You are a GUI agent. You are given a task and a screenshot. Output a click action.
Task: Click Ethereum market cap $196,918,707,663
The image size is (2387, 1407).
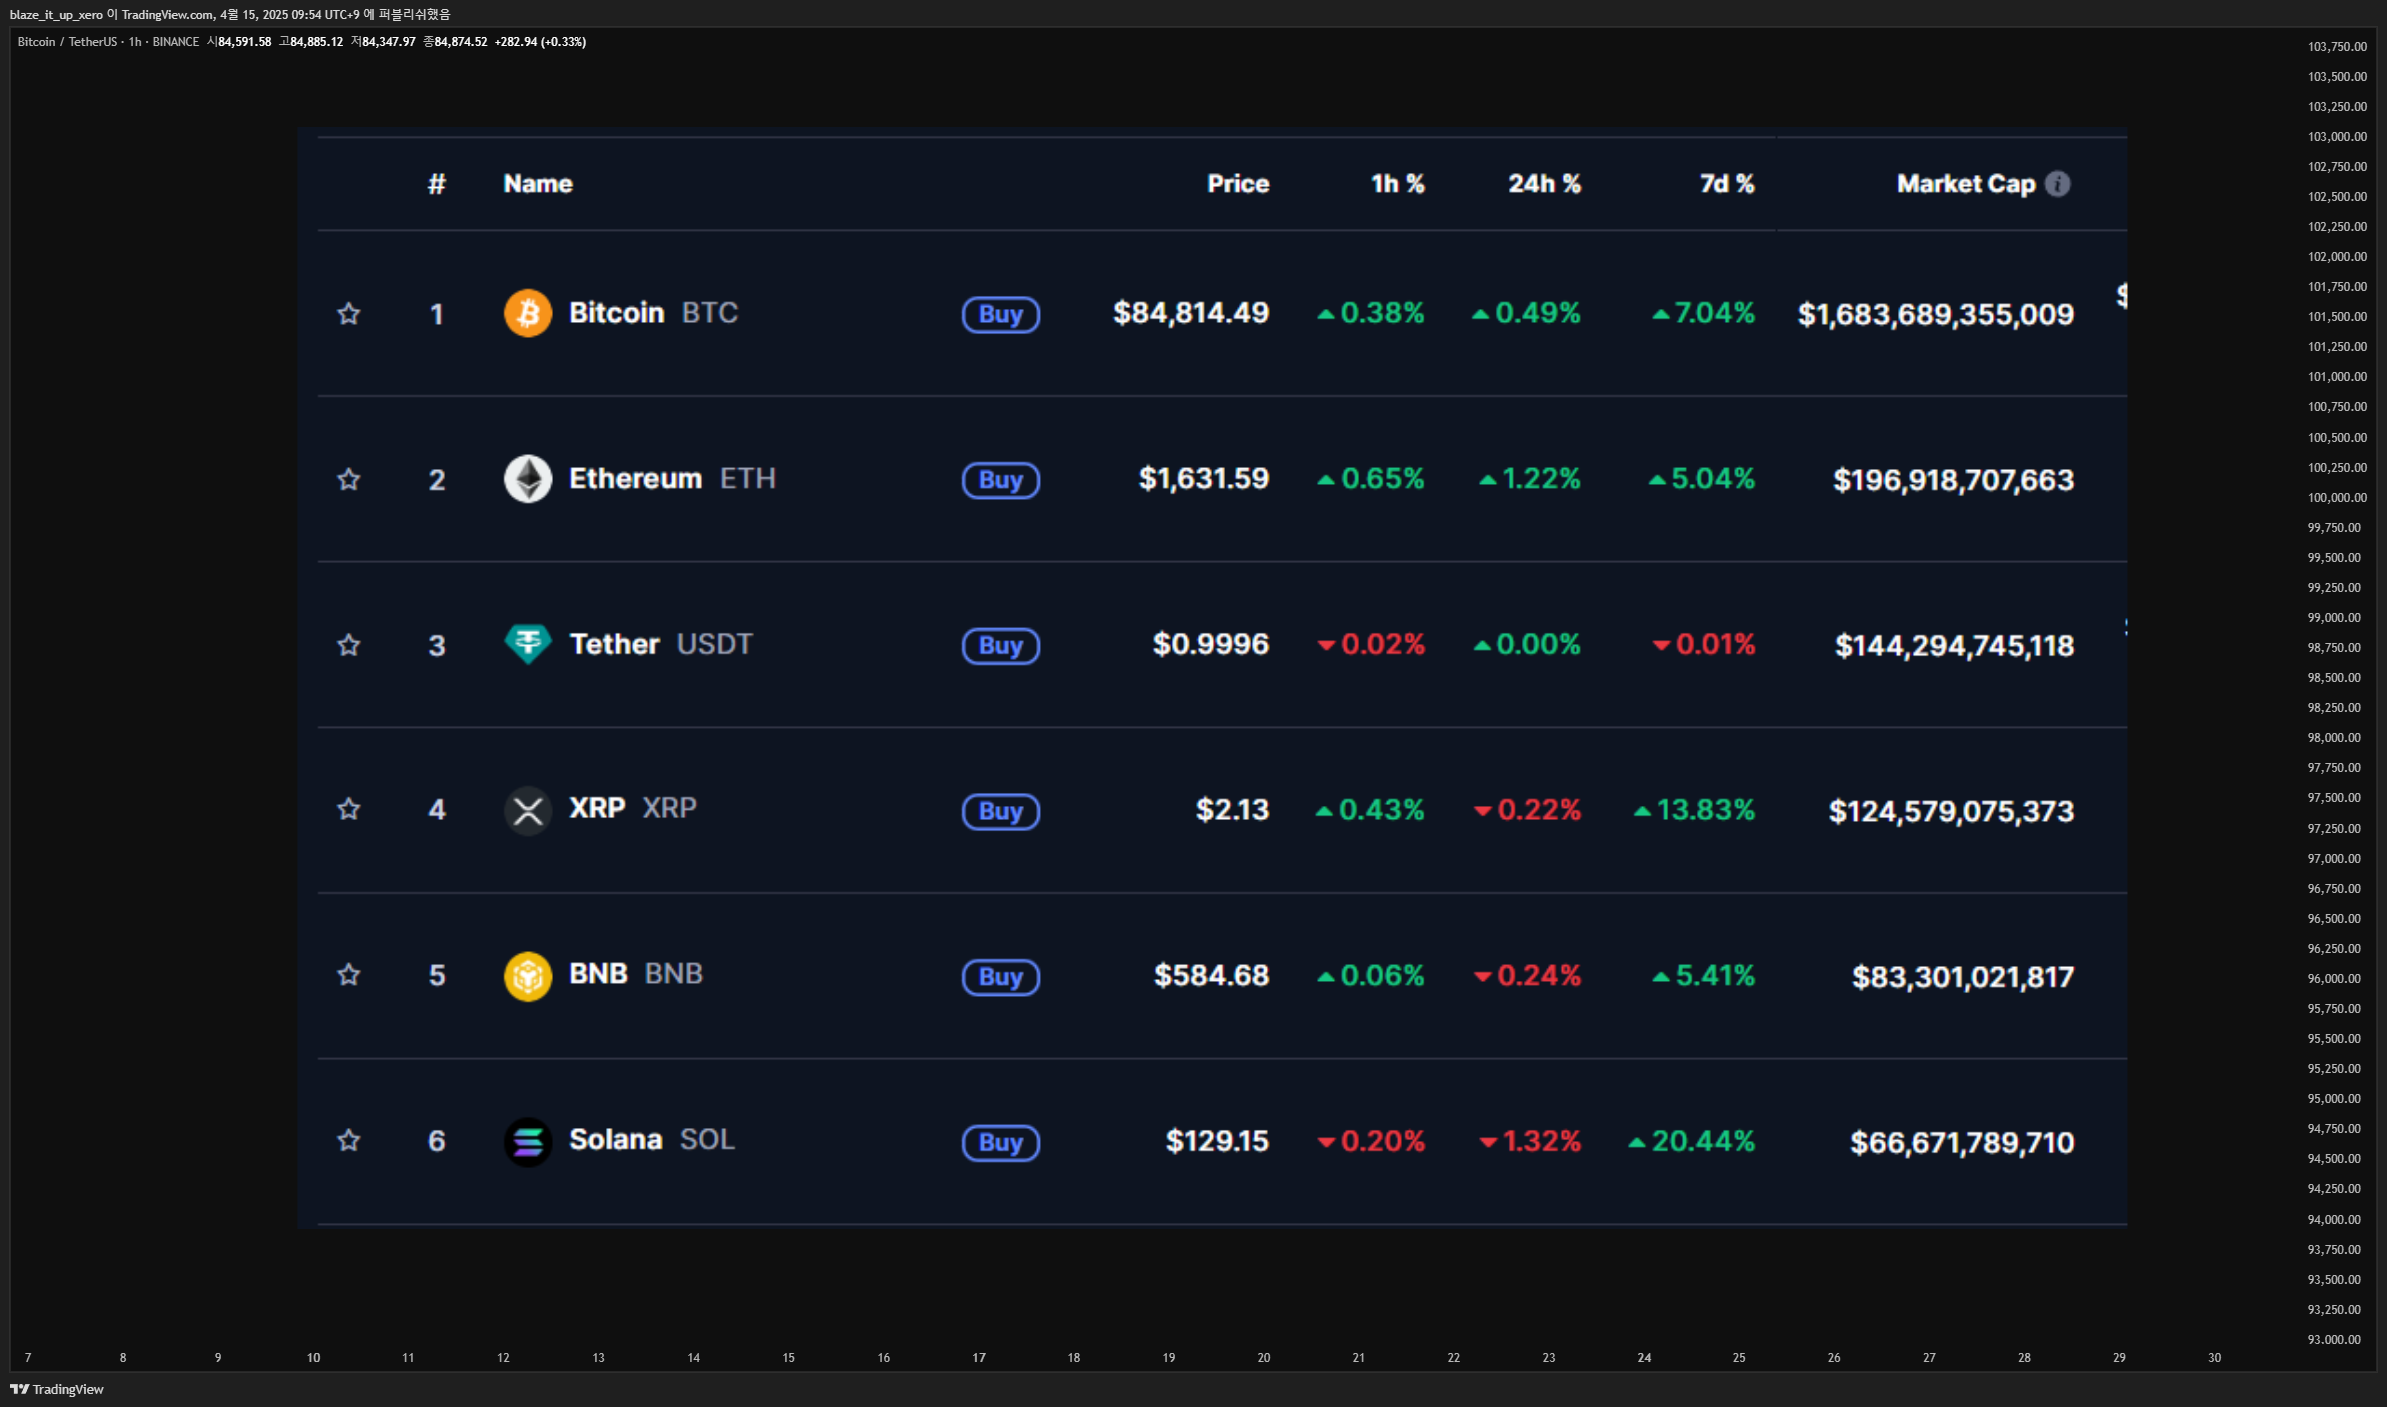[x=1953, y=480]
